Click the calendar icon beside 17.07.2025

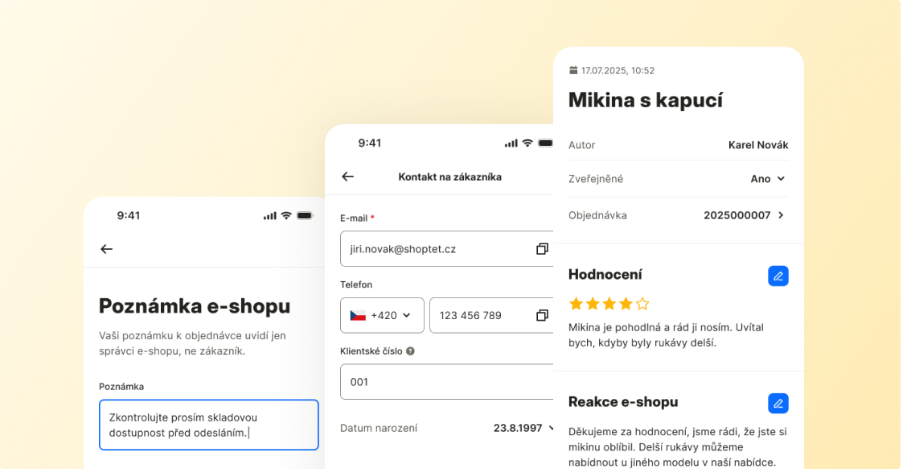coord(573,70)
